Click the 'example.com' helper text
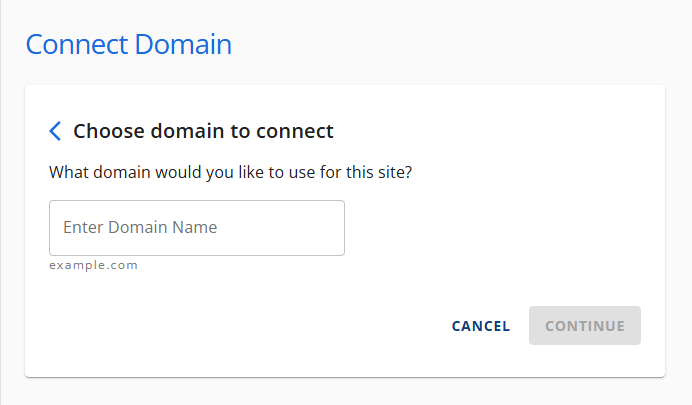The height and width of the screenshot is (405, 692). [93, 266]
